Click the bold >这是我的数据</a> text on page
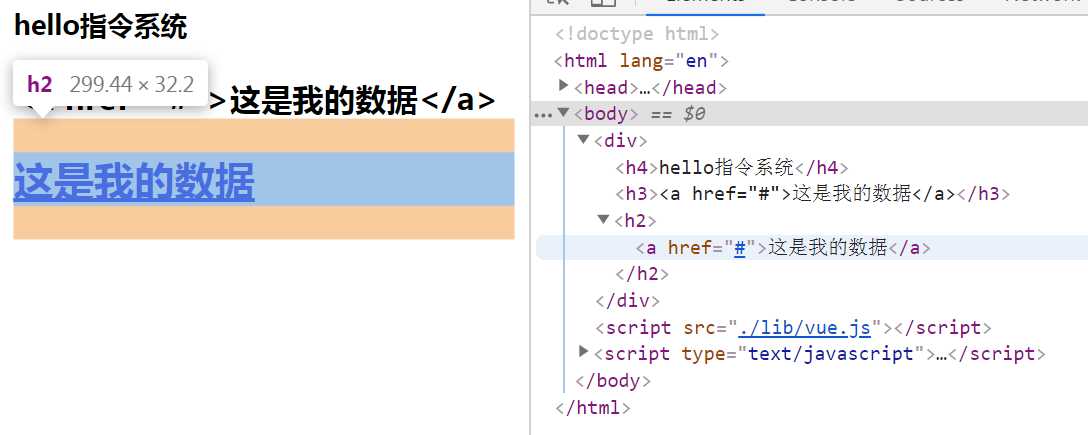Viewport: 1088px width, 435px height. click(353, 101)
